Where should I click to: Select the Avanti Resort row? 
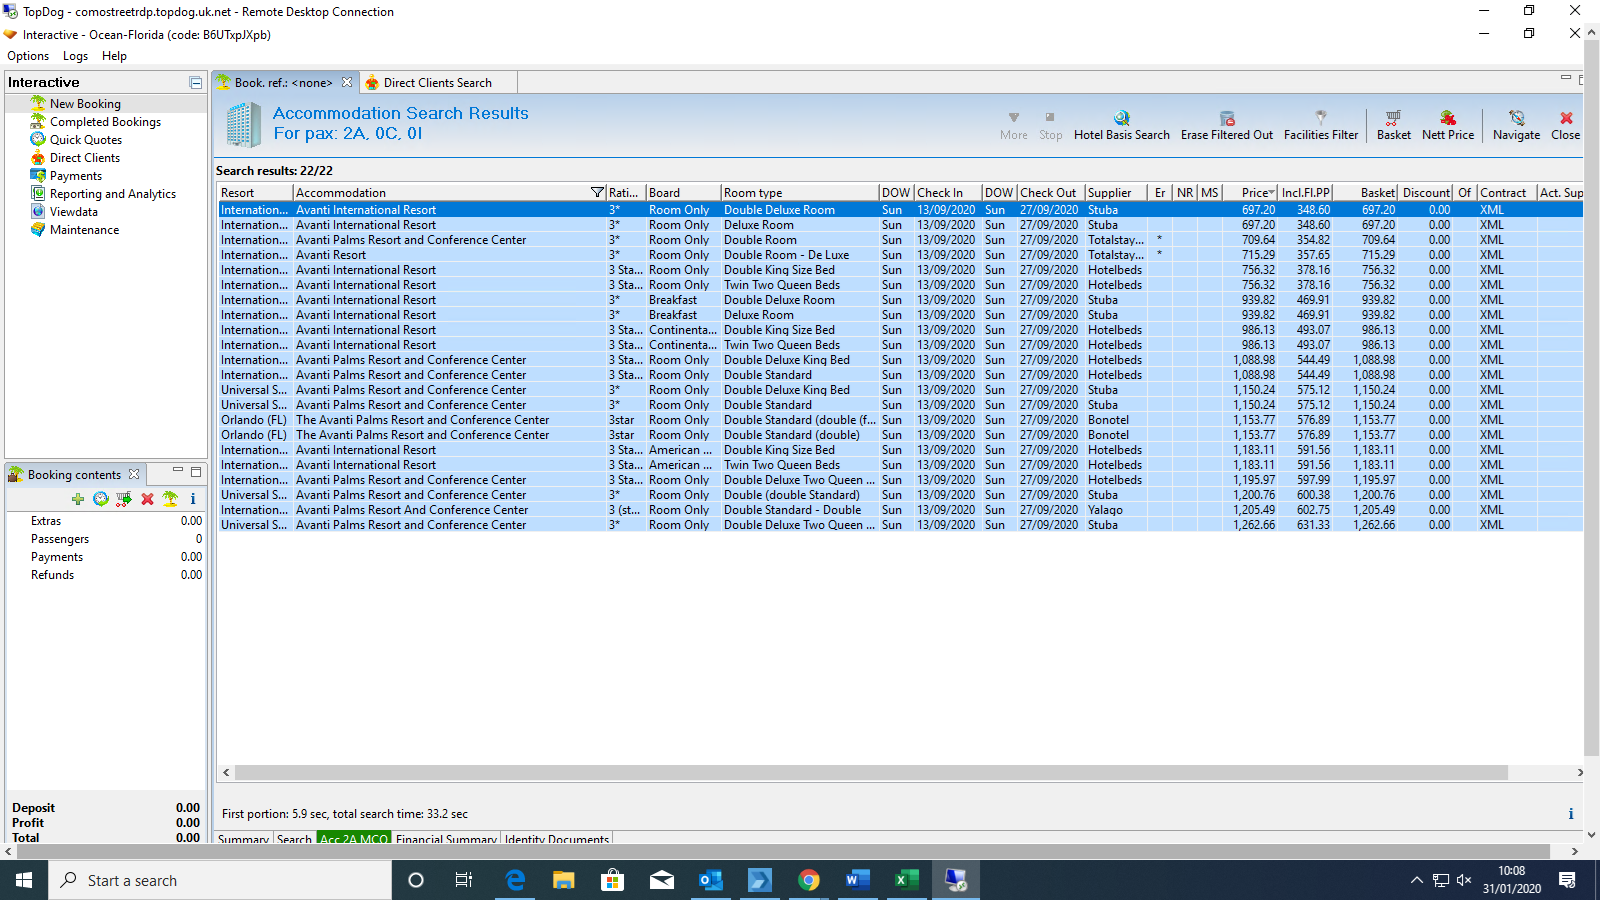click(900, 255)
